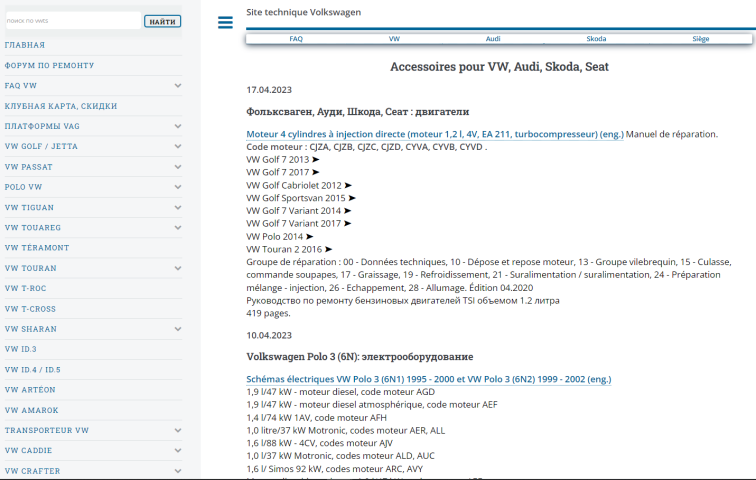
Task: Select the FAQ tab in top navigation
Action: (296, 39)
